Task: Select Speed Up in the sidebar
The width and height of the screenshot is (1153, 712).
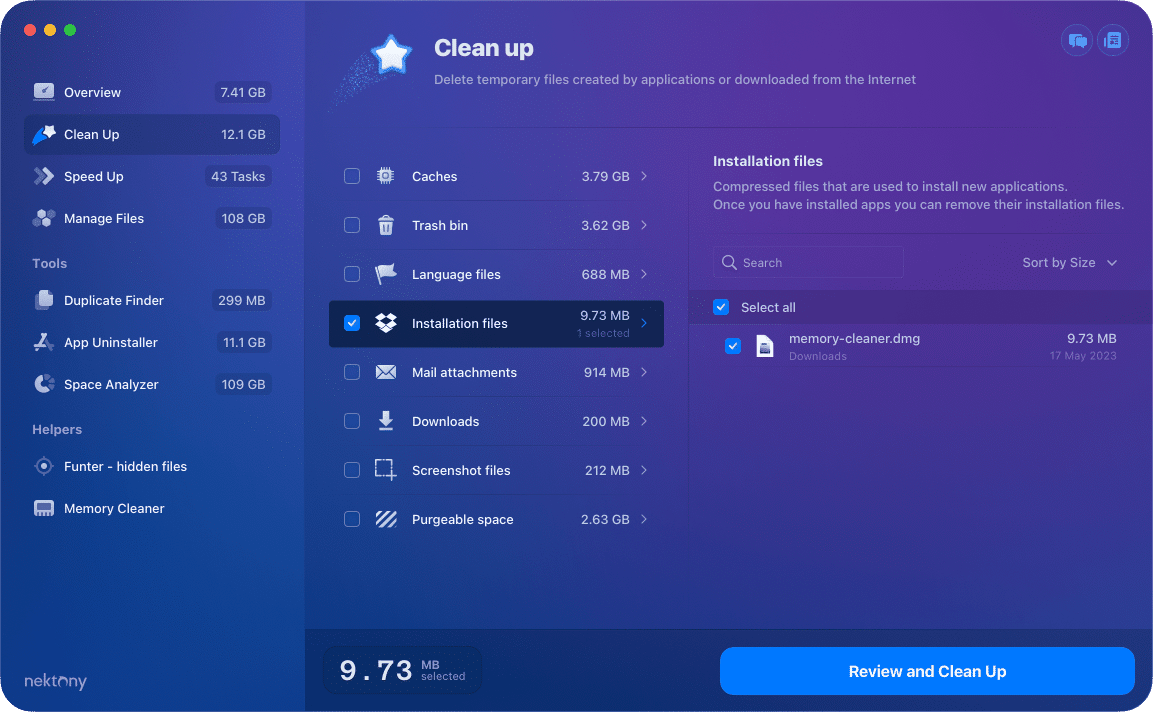Action: pyautogui.click(x=151, y=177)
